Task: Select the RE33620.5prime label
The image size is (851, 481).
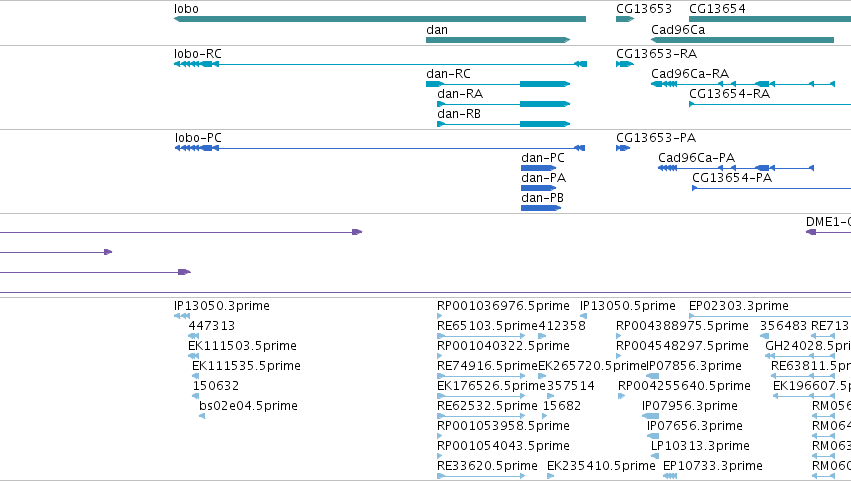Action: 487,466
